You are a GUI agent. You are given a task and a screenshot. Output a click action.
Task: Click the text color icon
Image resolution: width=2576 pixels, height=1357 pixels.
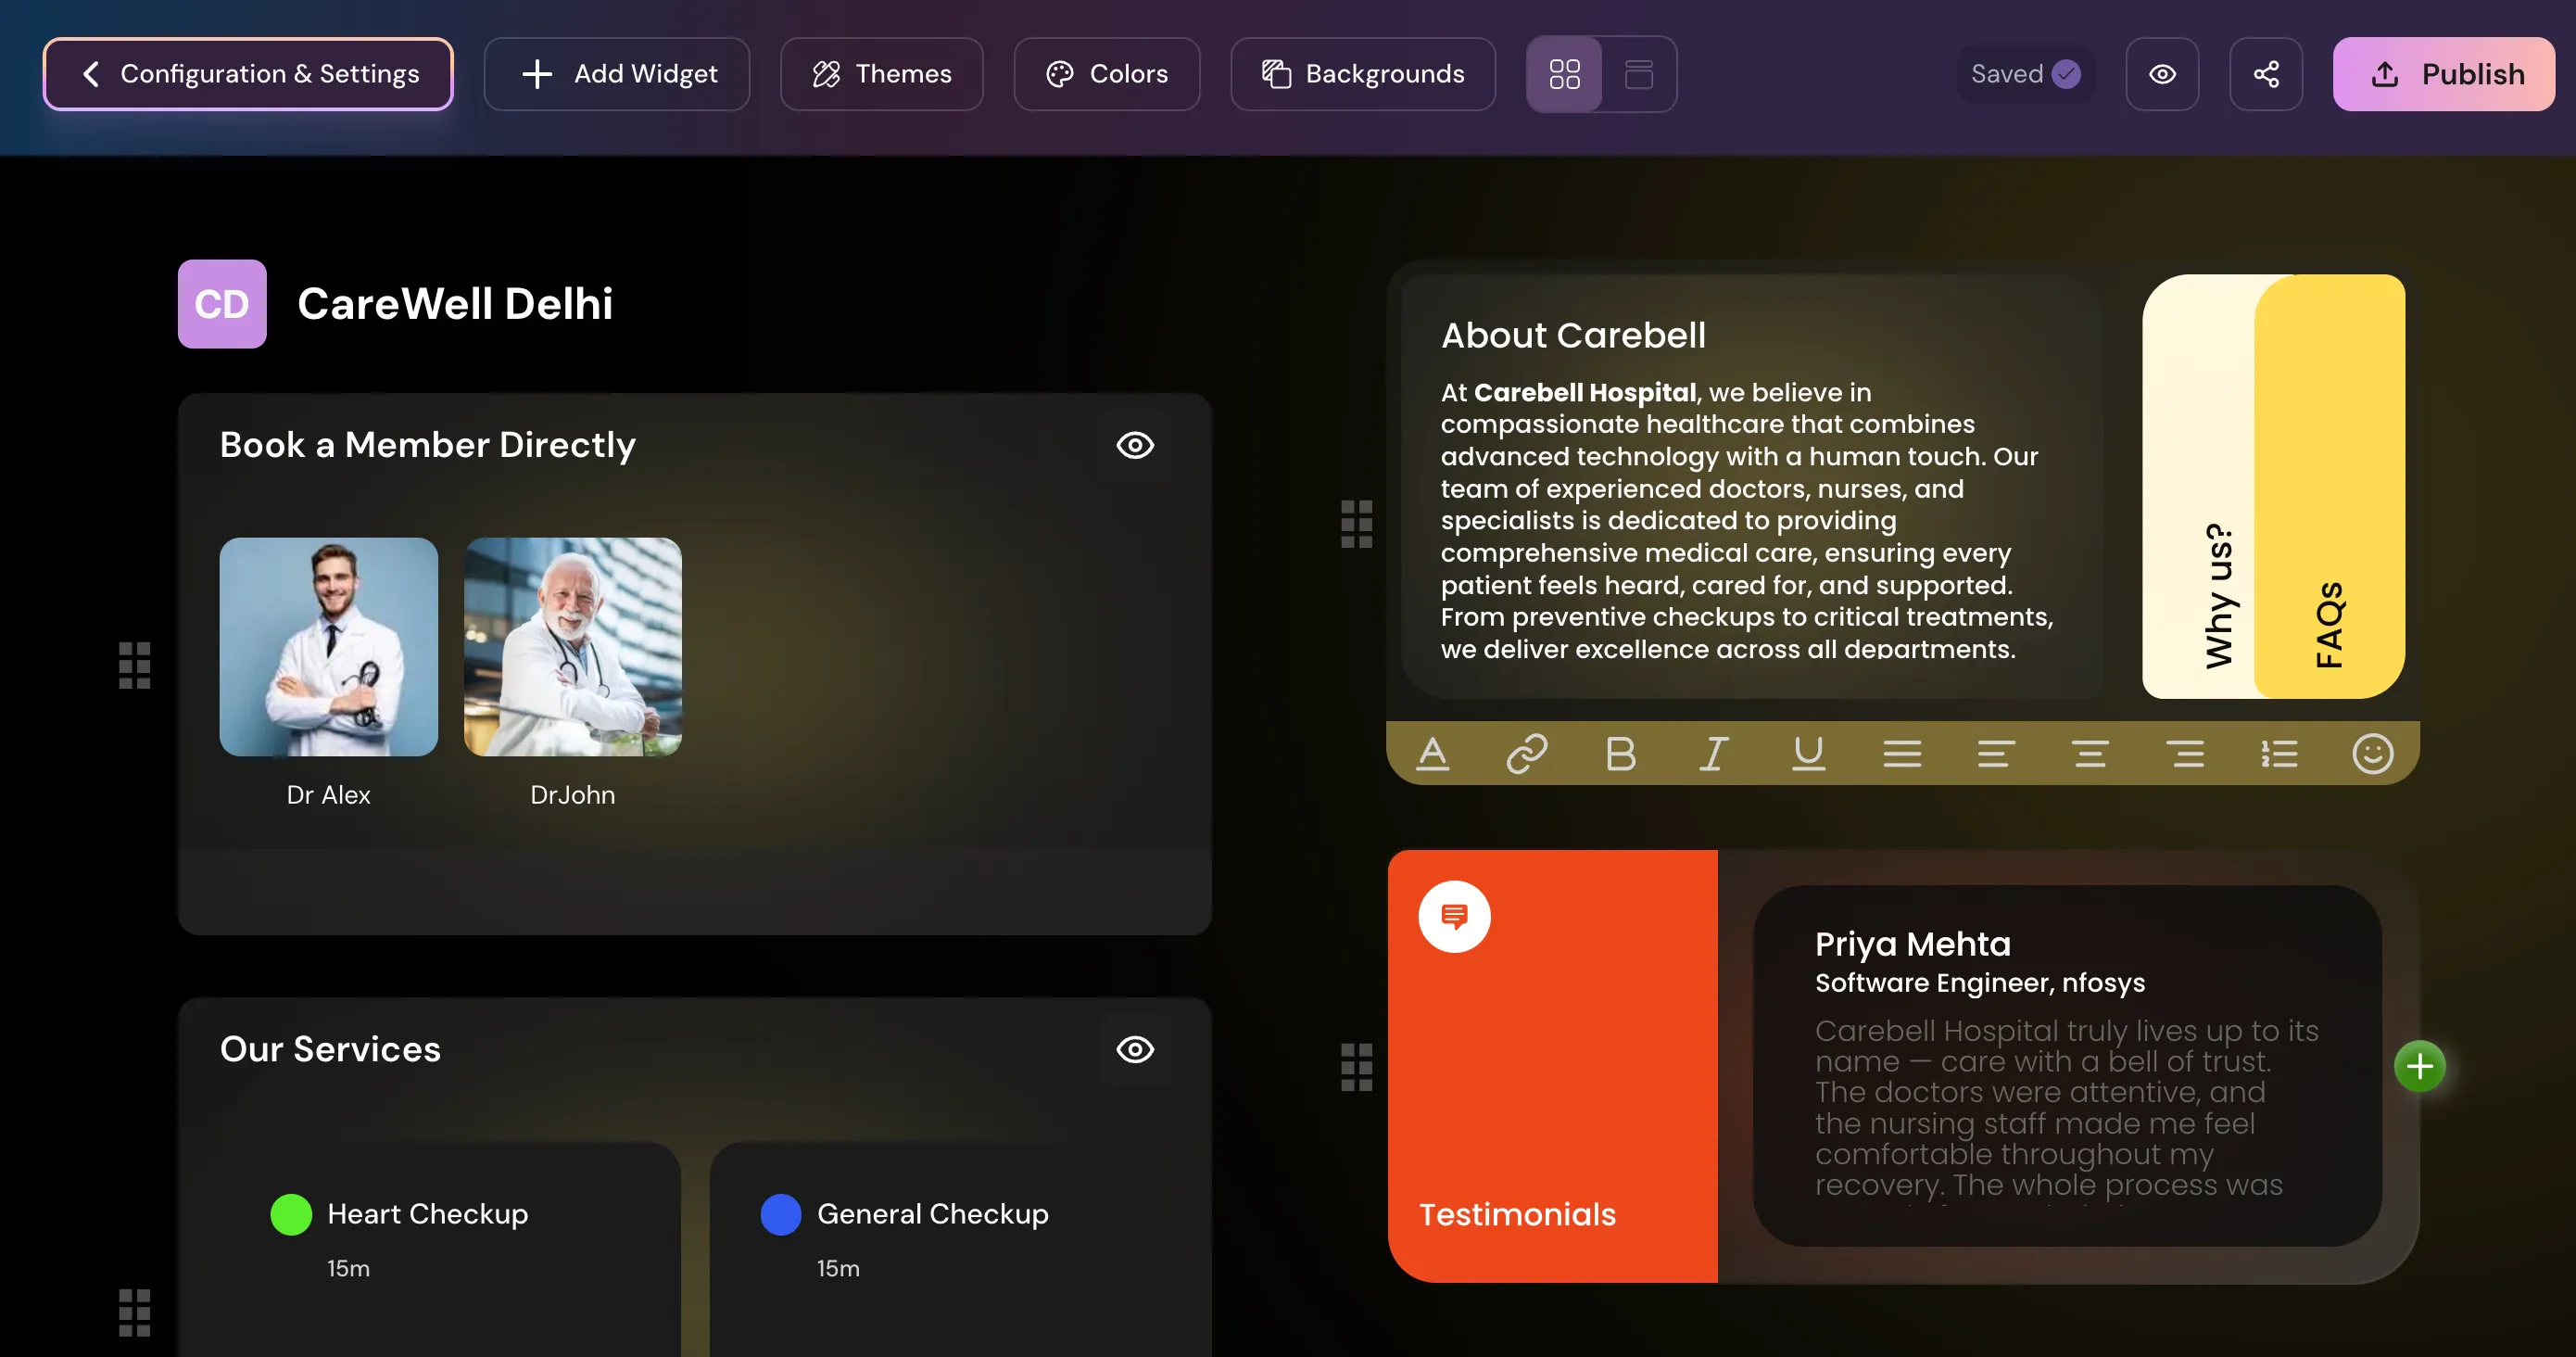(x=1433, y=753)
